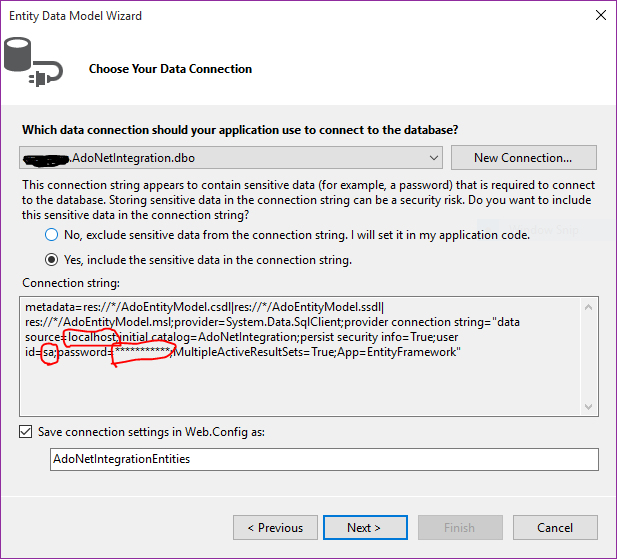The width and height of the screenshot is (617, 559).
Task: Cancel the wizard
Action: pyautogui.click(x=555, y=528)
